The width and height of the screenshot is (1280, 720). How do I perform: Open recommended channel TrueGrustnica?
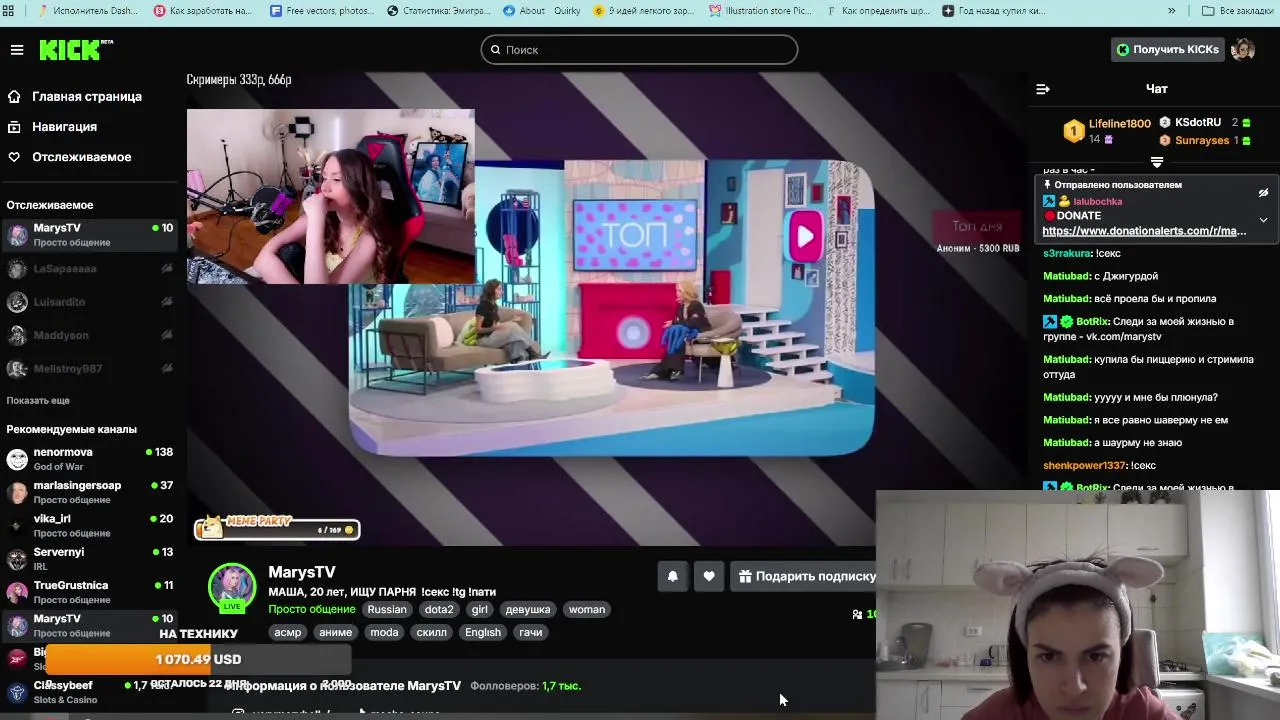click(x=90, y=592)
